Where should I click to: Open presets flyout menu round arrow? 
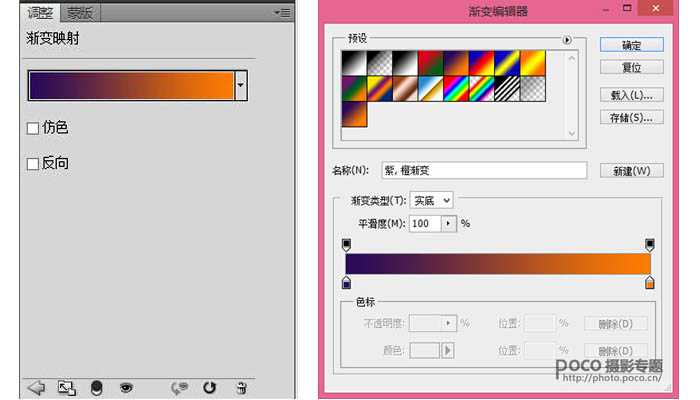pyautogui.click(x=568, y=41)
